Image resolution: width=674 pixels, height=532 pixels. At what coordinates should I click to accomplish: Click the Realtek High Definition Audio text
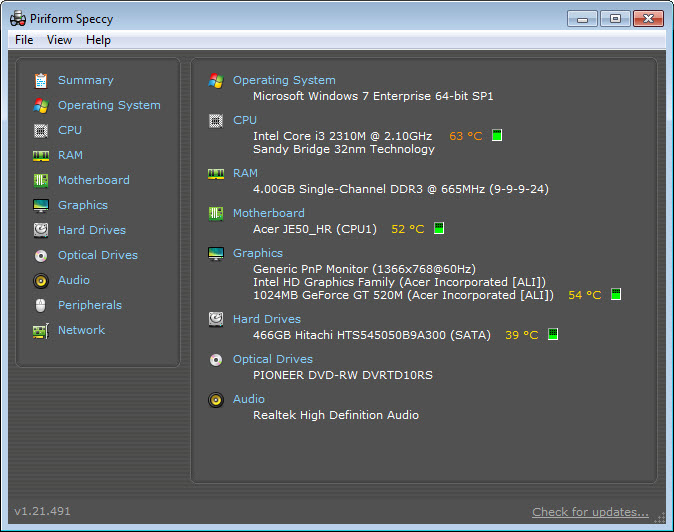pyautogui.click(x=336, y=415)
